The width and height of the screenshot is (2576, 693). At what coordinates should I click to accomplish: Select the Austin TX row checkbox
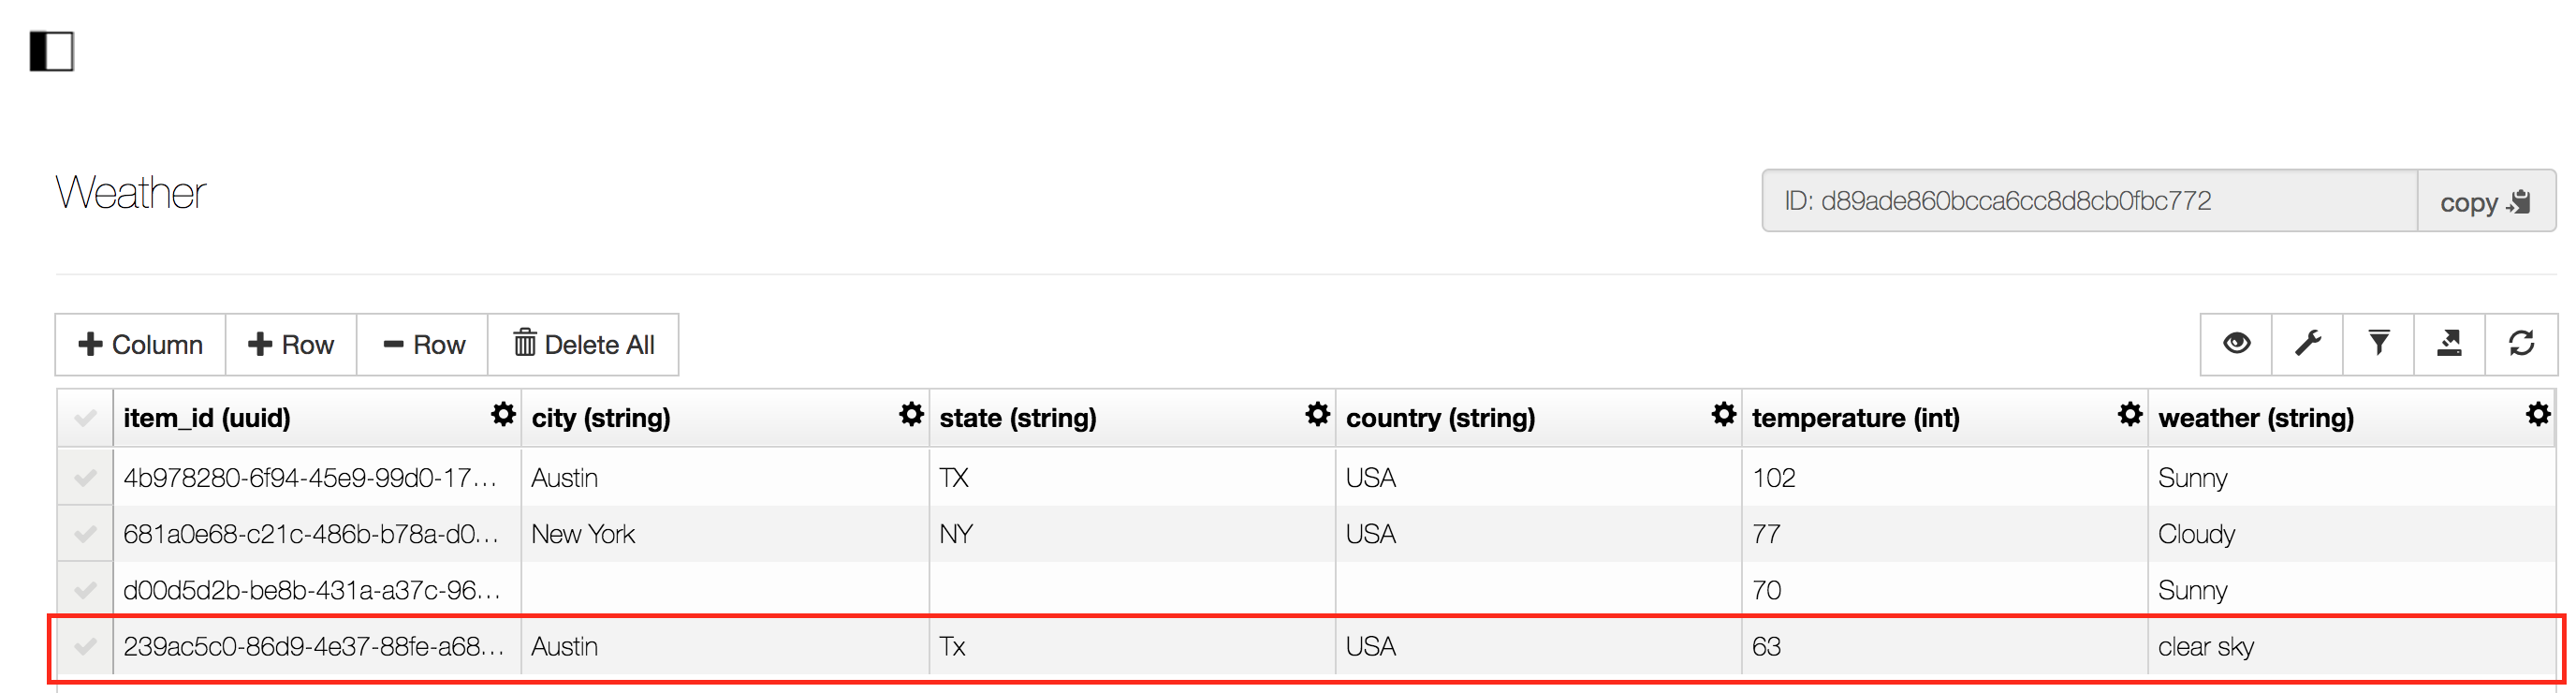[x=85, y=478]
